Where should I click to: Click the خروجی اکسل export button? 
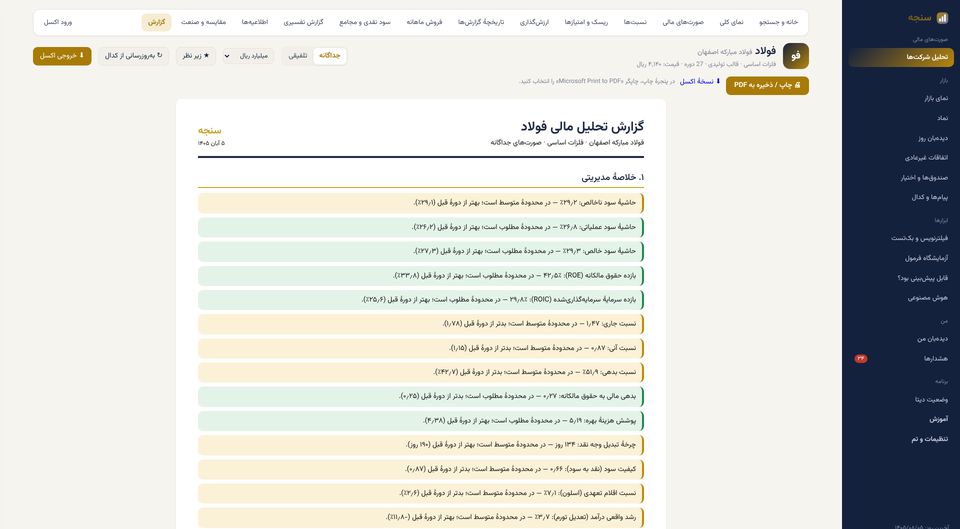[62, 56]
